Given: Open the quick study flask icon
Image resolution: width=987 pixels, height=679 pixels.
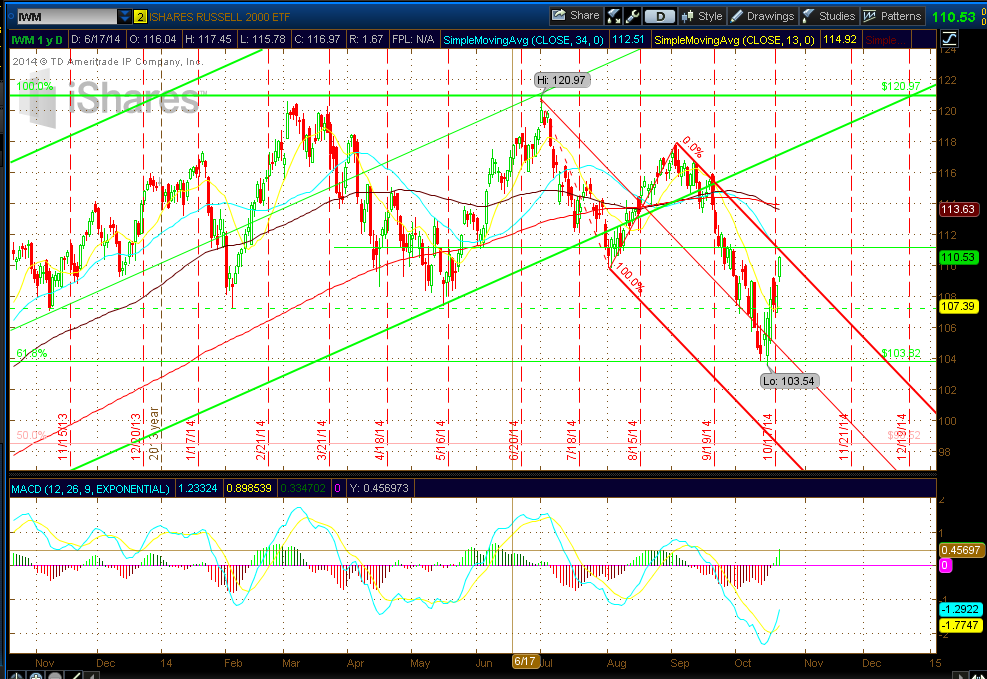Looking at the screenshot, I should click(x=613, y=16).
